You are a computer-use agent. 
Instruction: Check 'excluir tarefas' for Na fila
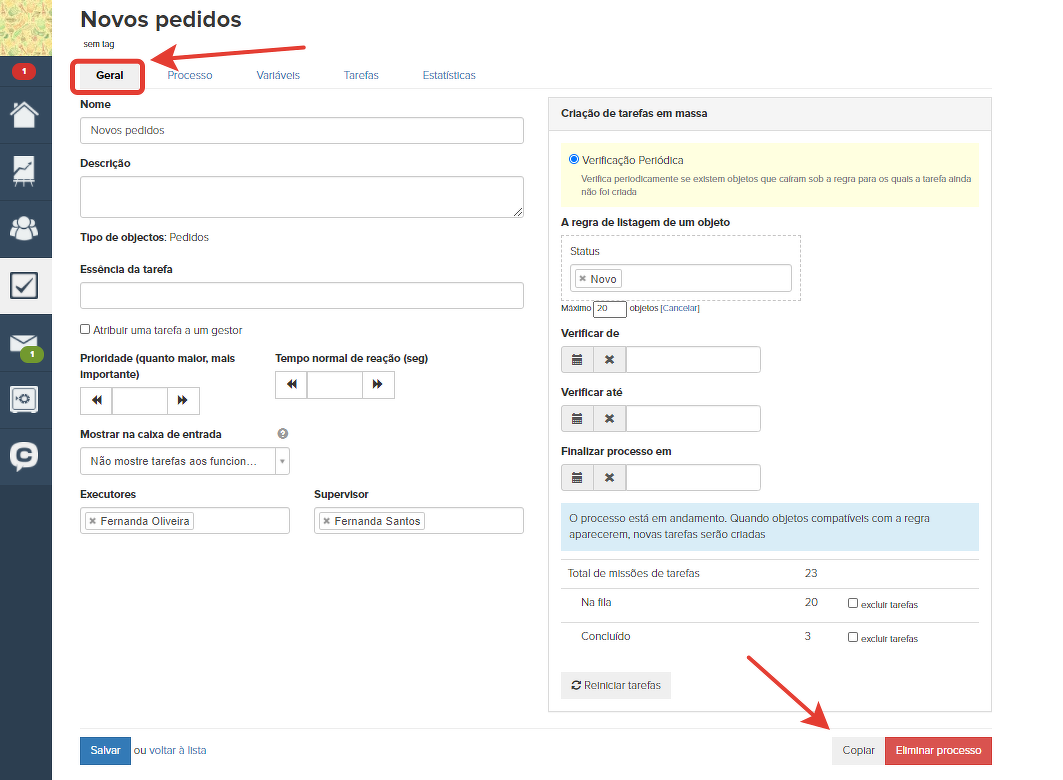(x=853, y=603)
